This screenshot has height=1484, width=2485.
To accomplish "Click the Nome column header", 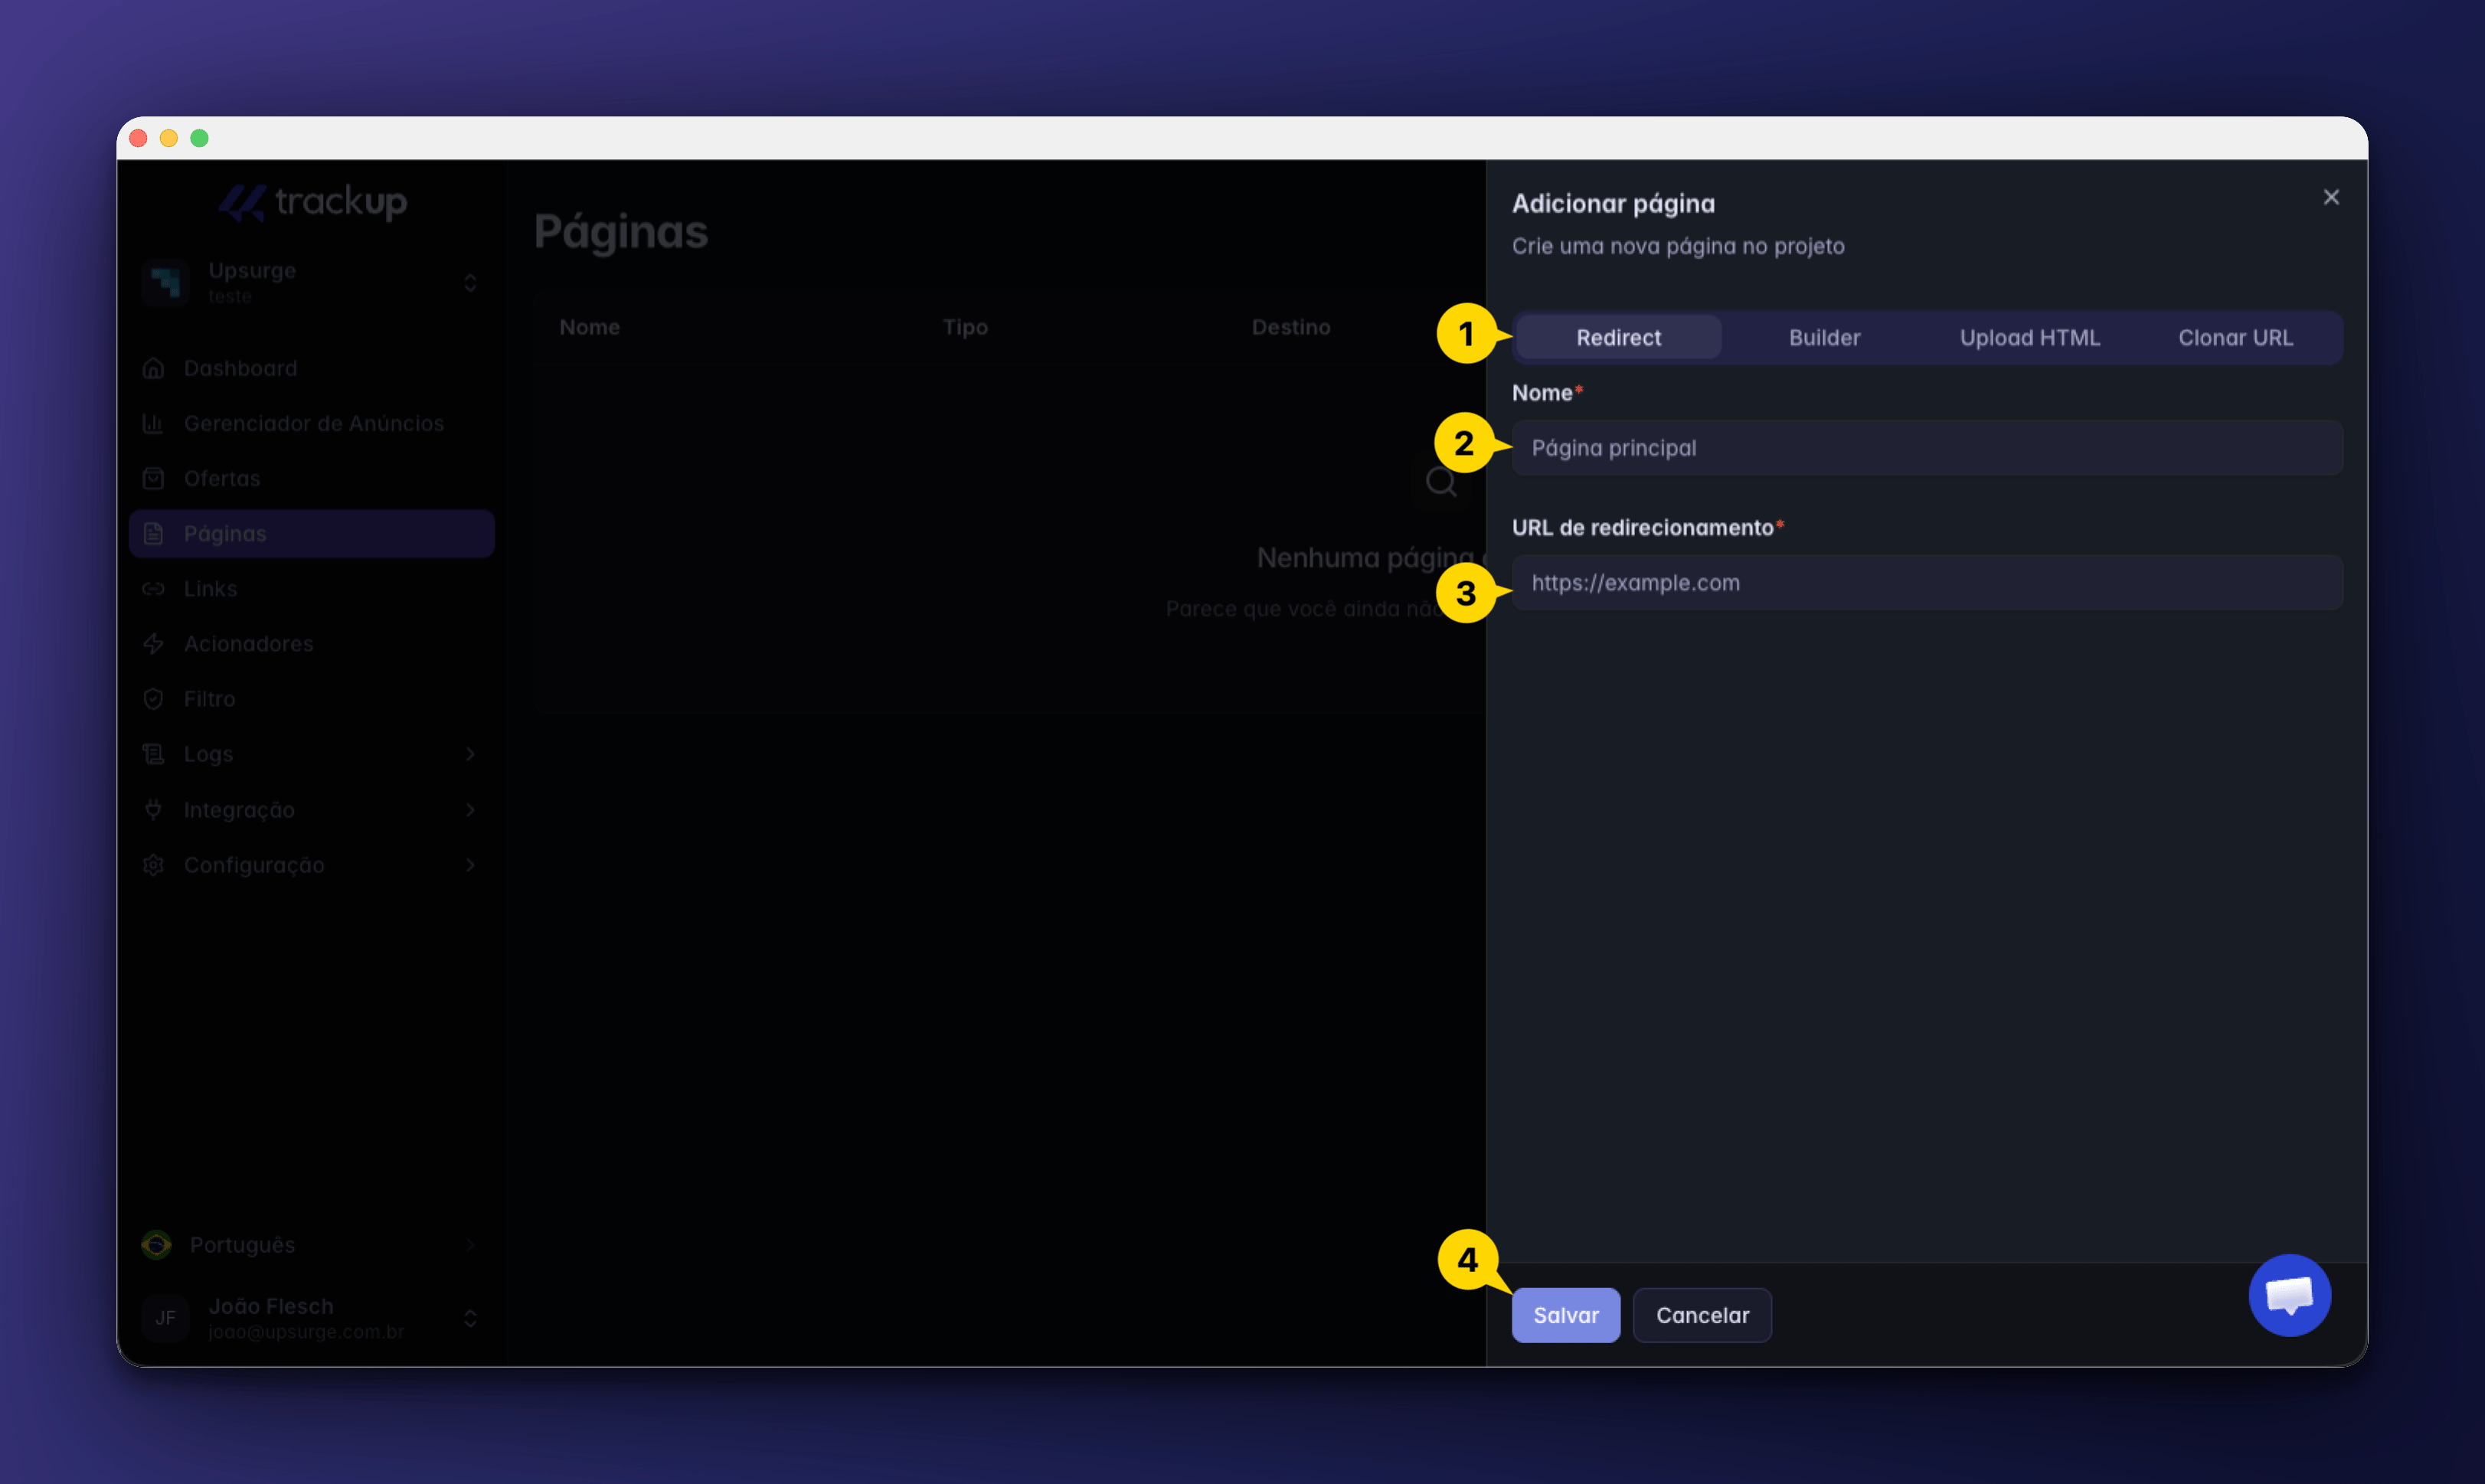I will pos(589,327).
